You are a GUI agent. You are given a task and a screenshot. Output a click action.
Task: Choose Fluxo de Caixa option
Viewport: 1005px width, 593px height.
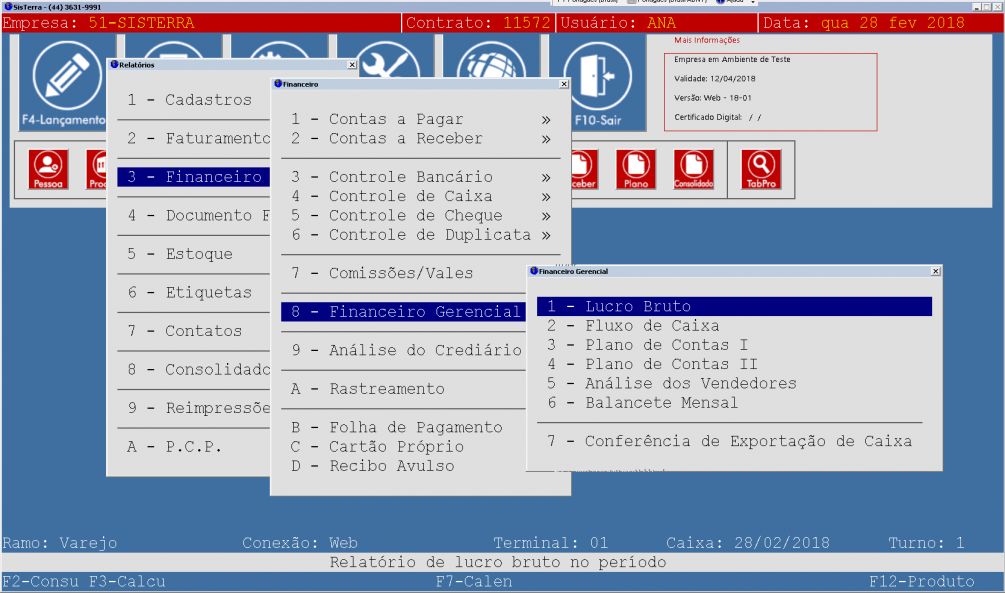[651, 326]
